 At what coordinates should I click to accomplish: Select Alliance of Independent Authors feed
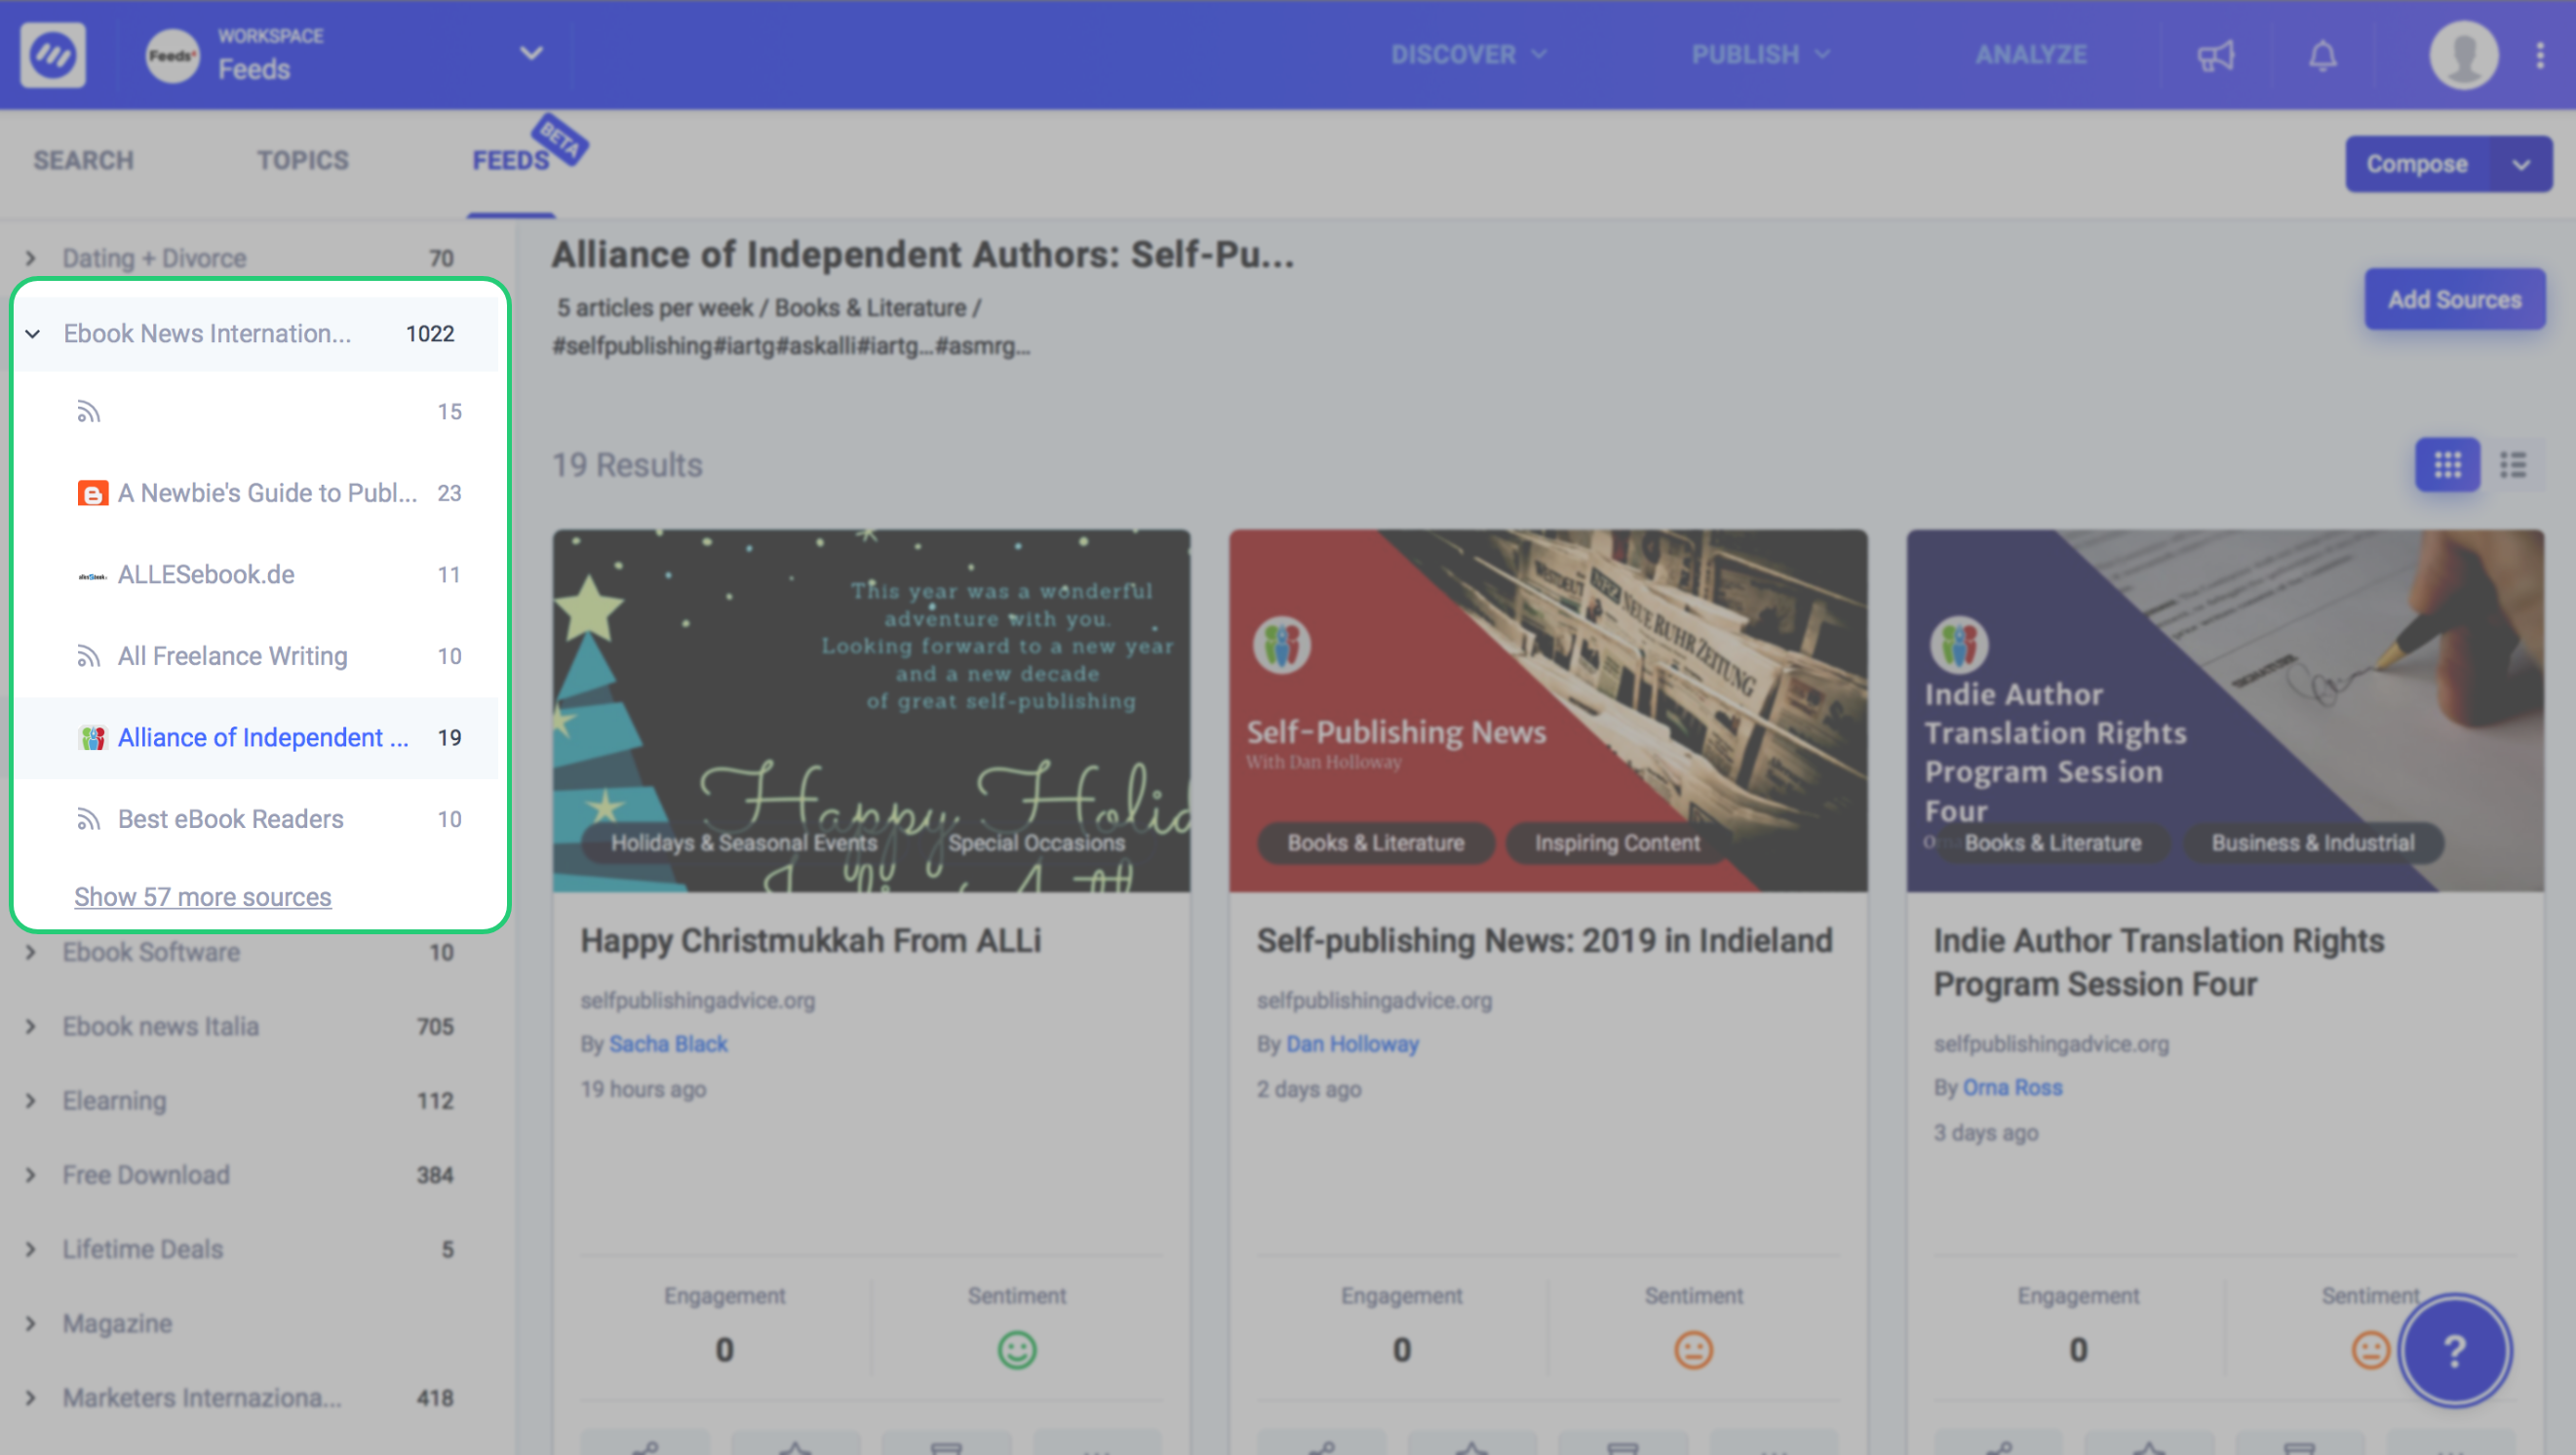click(257, 738)
